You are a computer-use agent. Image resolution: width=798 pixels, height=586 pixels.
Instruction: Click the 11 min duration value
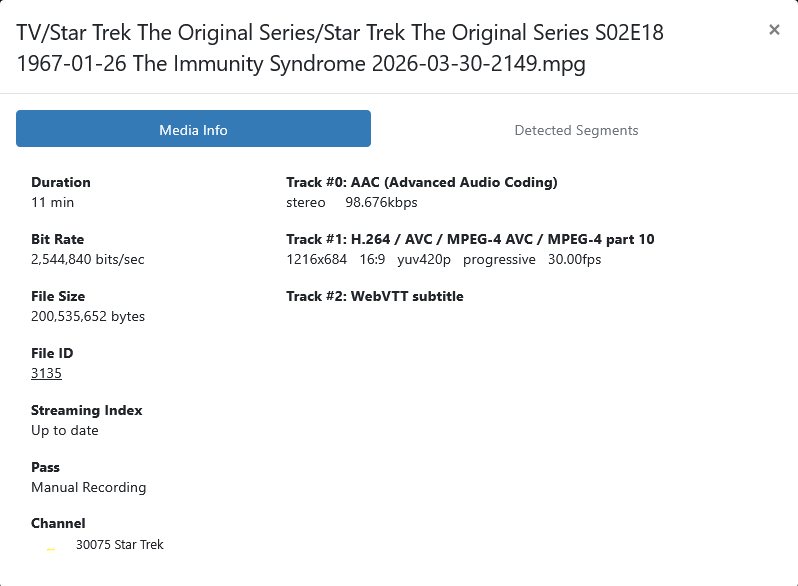coord(52,202)
